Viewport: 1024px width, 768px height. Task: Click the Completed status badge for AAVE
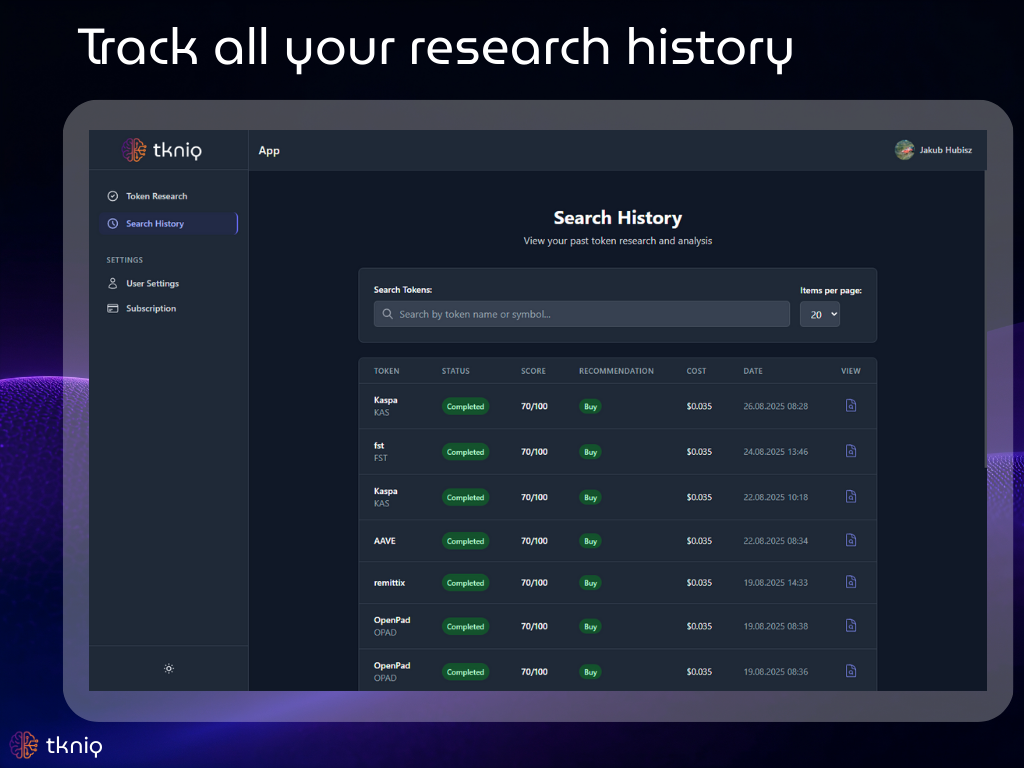[465, 541]
